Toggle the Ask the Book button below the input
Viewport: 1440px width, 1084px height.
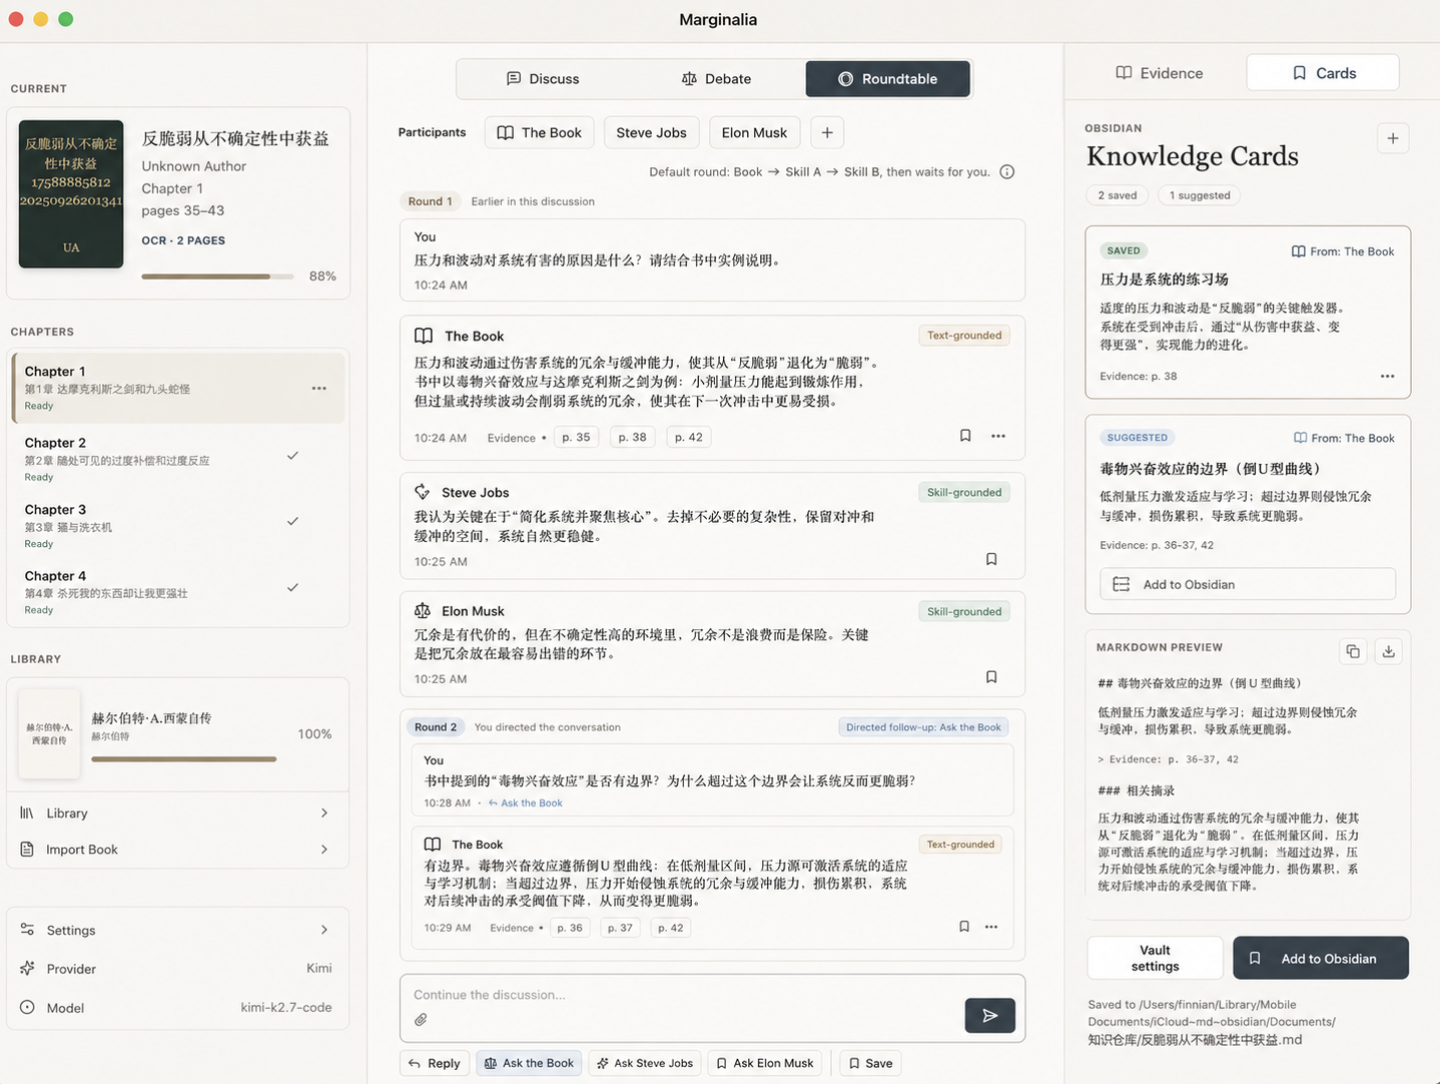(529, 1063)
